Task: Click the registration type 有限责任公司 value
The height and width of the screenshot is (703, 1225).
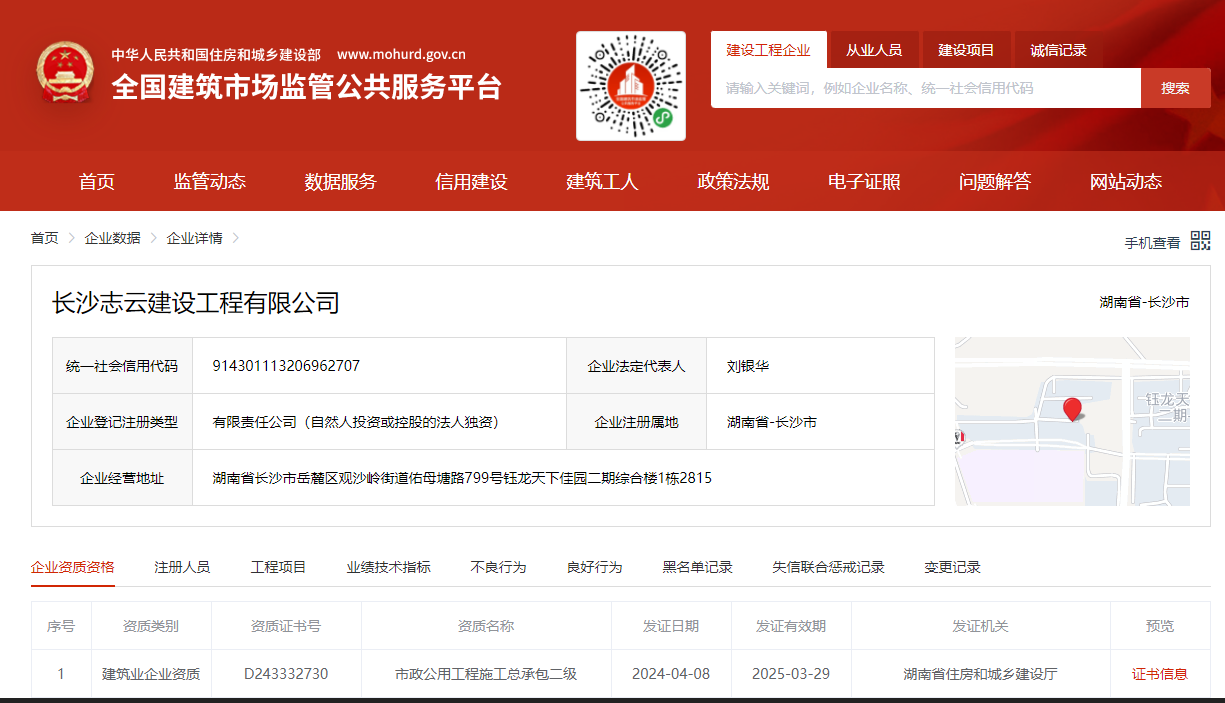Action: point(355,422)
